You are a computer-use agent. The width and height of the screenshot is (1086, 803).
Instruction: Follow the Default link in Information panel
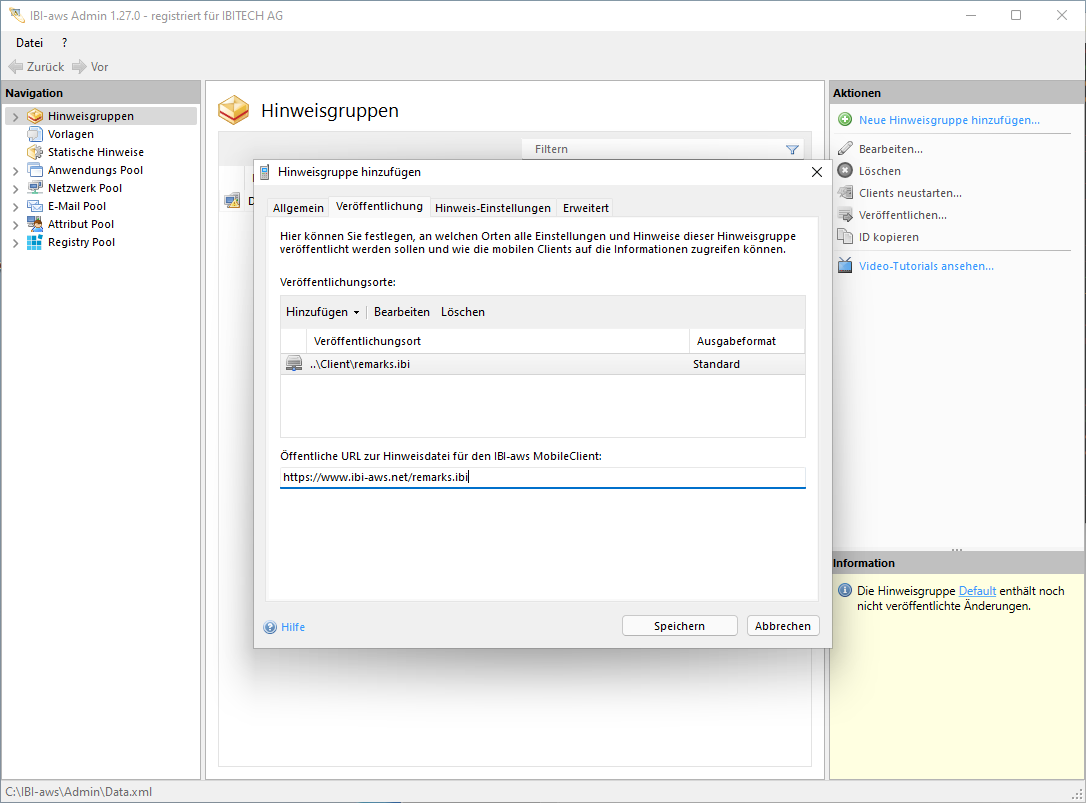977,591
